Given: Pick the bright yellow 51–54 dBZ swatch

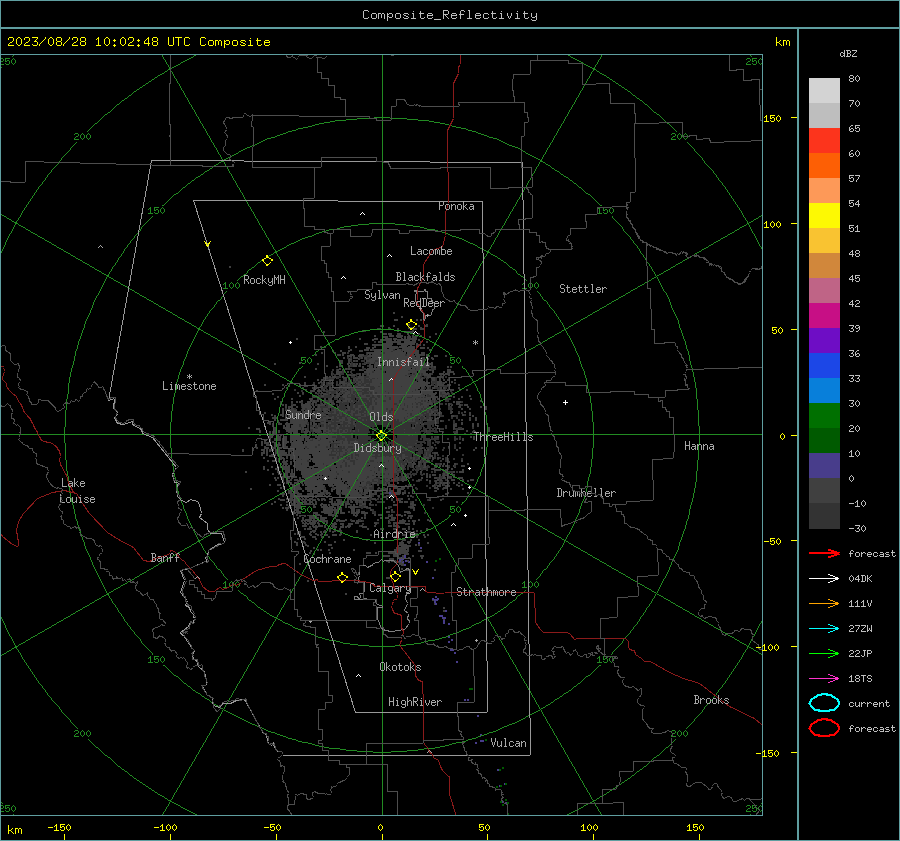Looking at the screenshot, I should 824,215.
